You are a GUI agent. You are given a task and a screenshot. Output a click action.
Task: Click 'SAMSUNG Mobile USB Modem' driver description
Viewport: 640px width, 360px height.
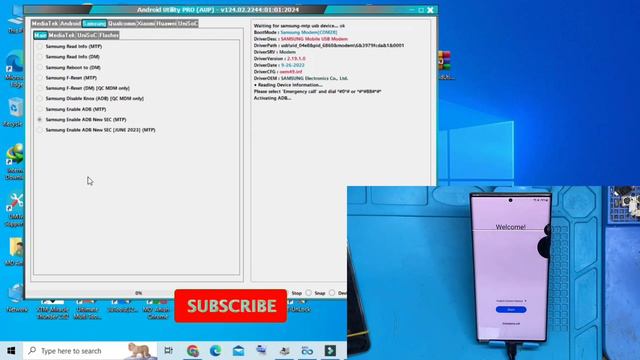tap(314, 39)
